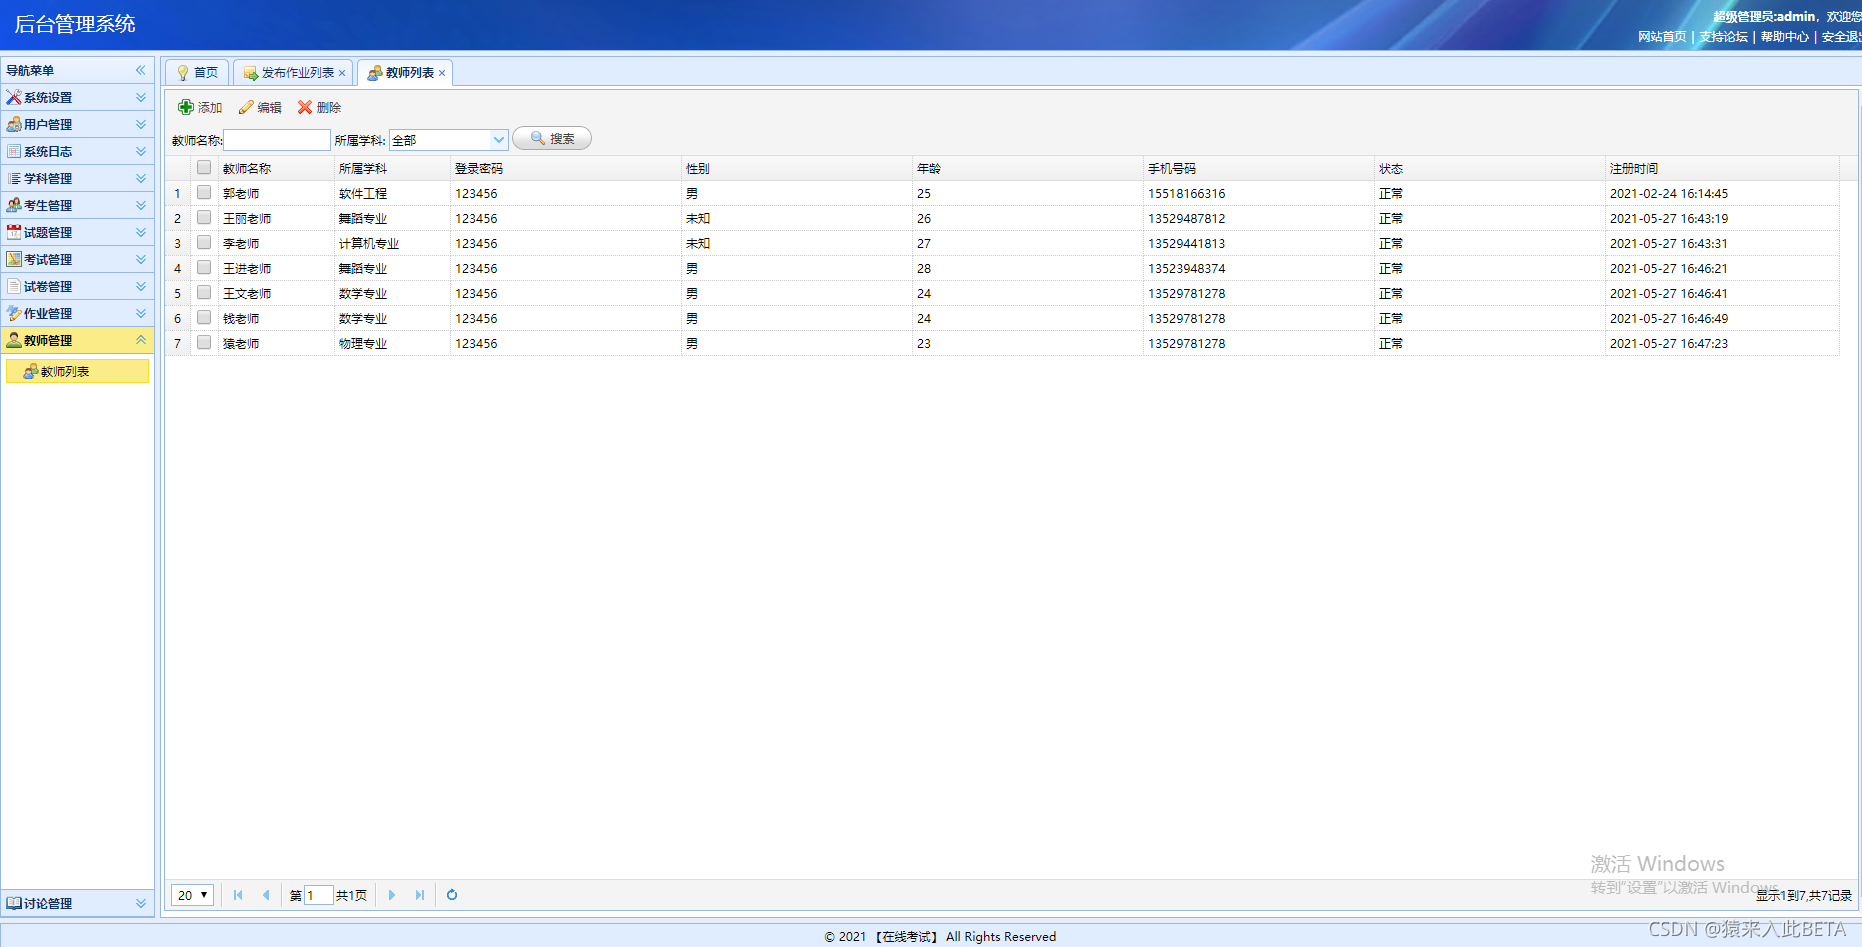Image resolution: width=1862 pixels, height=947 pixels.
Task: Expand the 讨论管理 section arrow
Action: click(x=141, y=903)
